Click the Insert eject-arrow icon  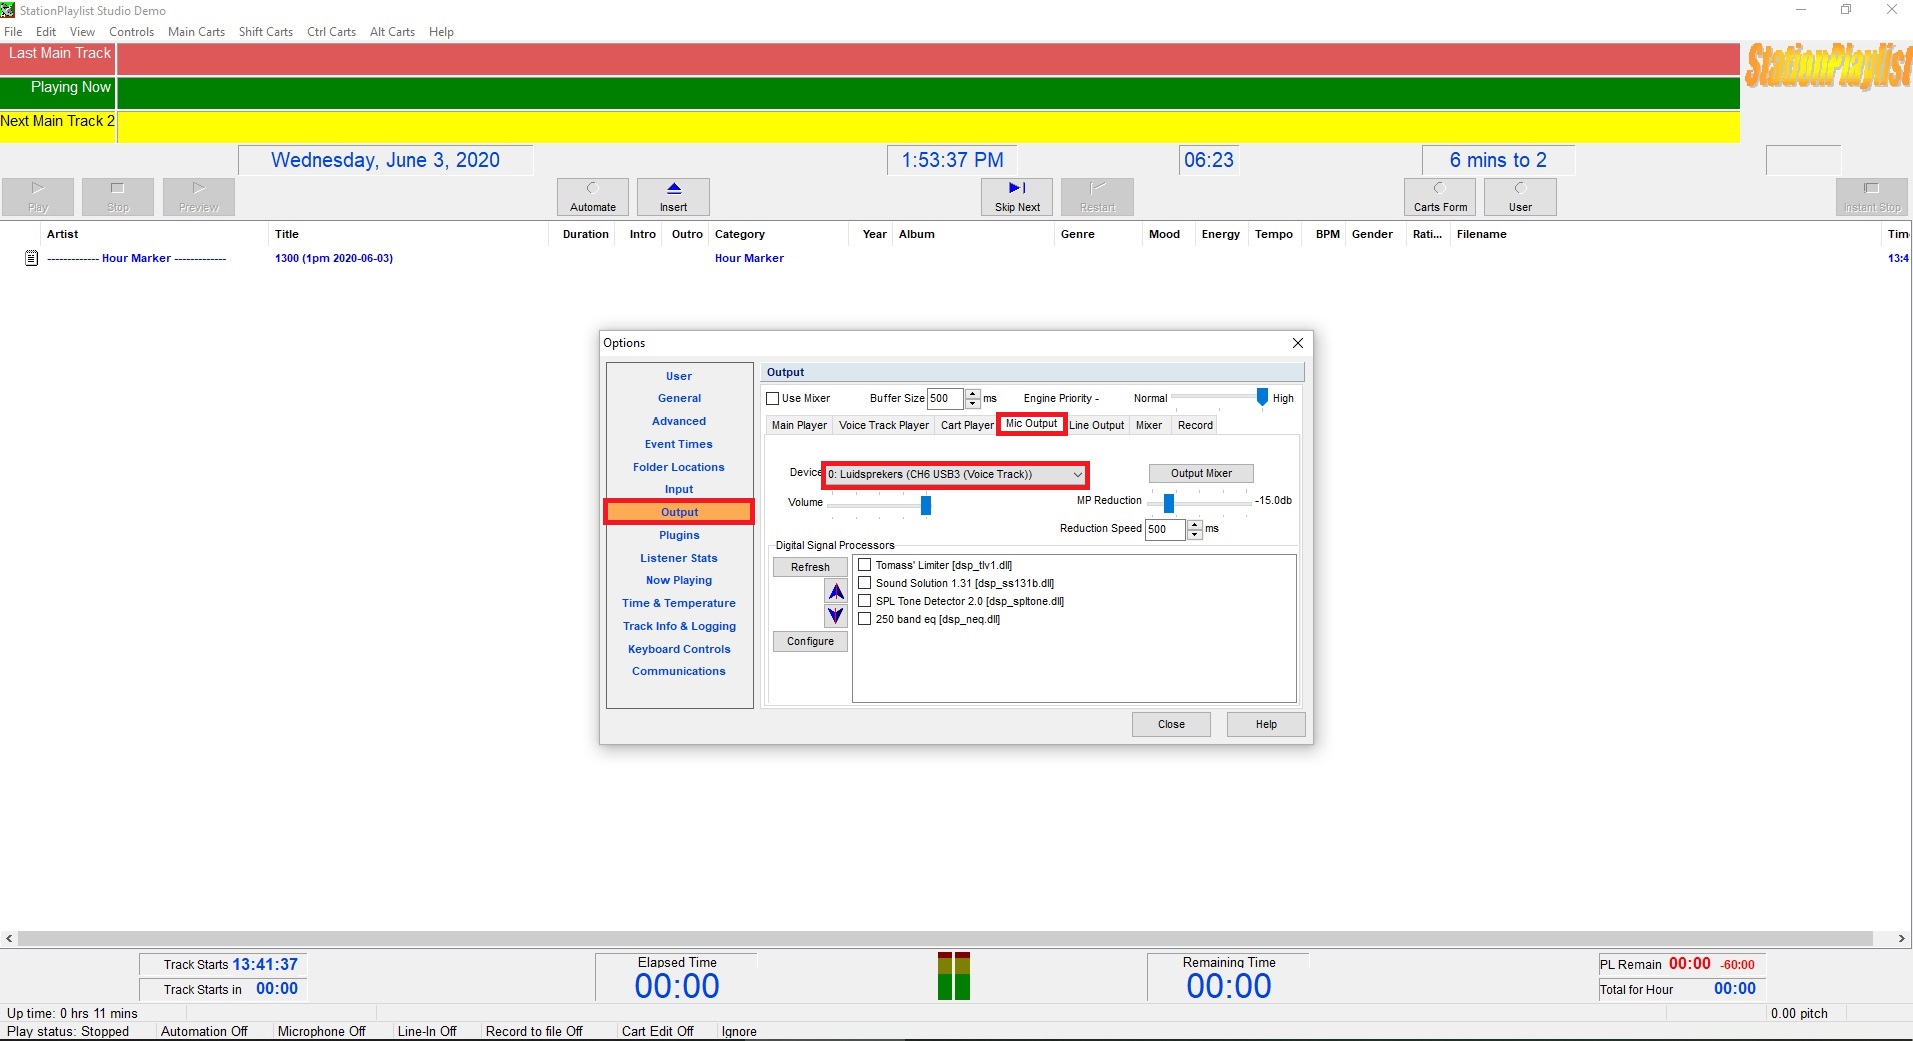pyautogui.click(x=673, y=189)
